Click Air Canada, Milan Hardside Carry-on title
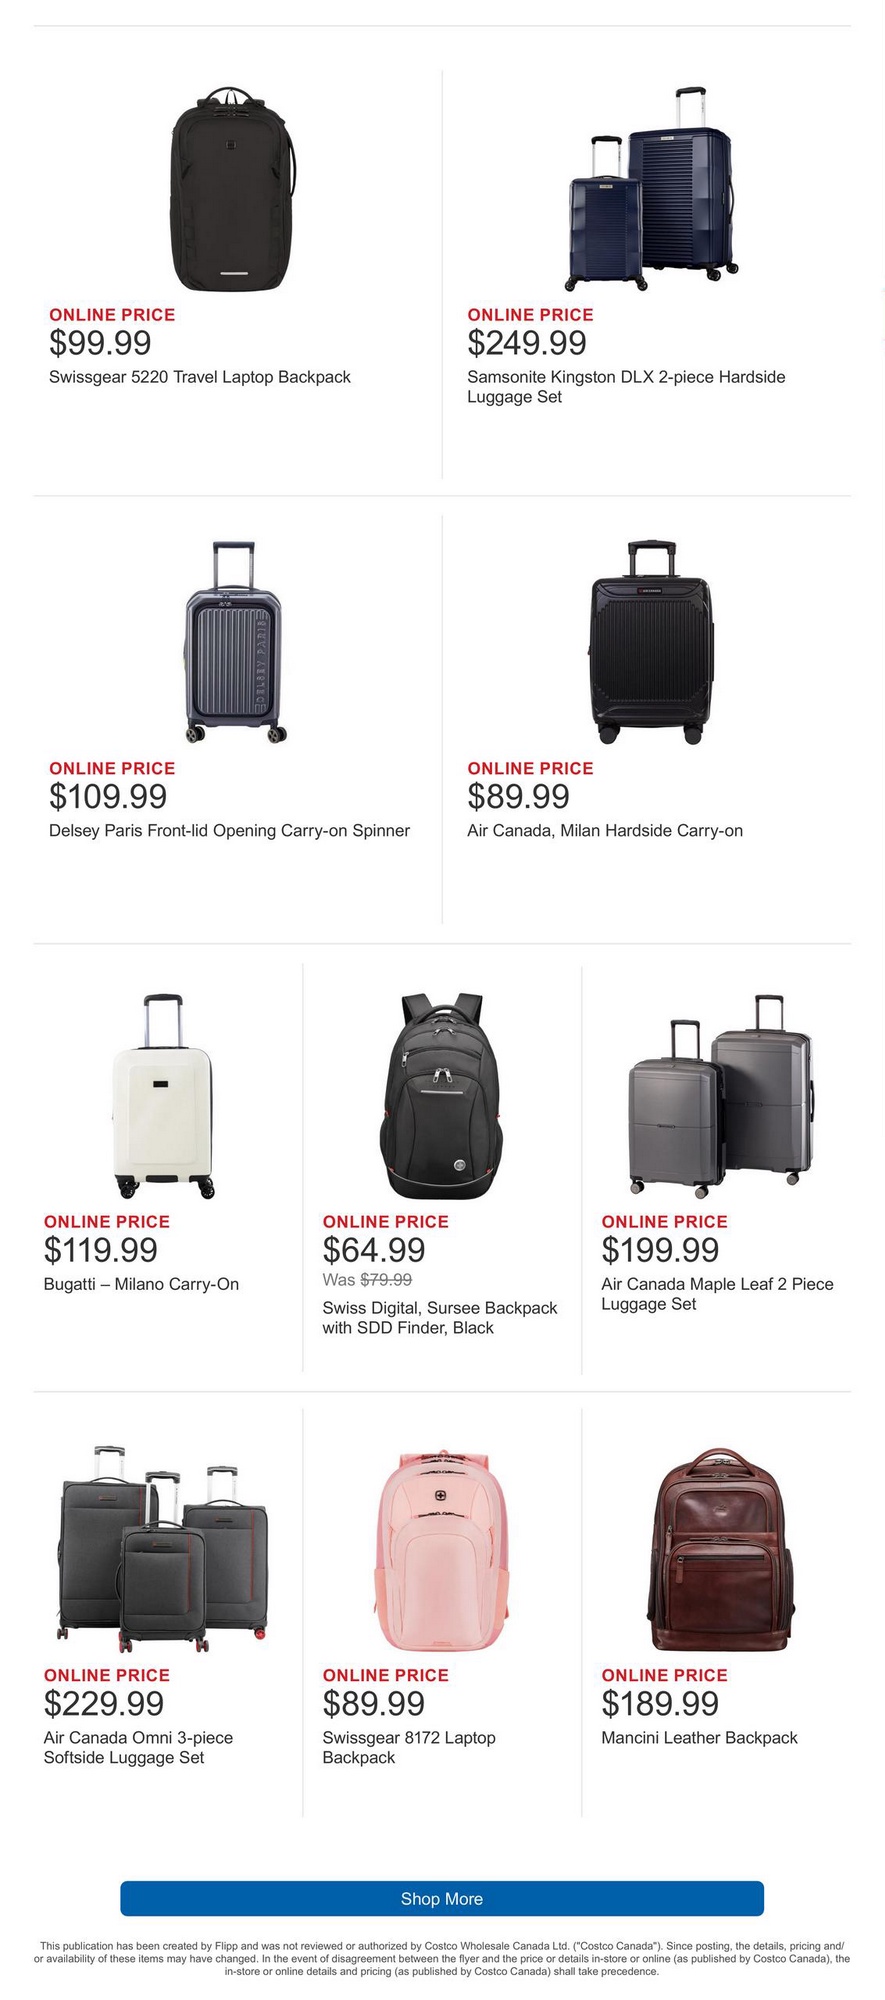Viewport: 885px width, 2000px height. tap(605, 831)
